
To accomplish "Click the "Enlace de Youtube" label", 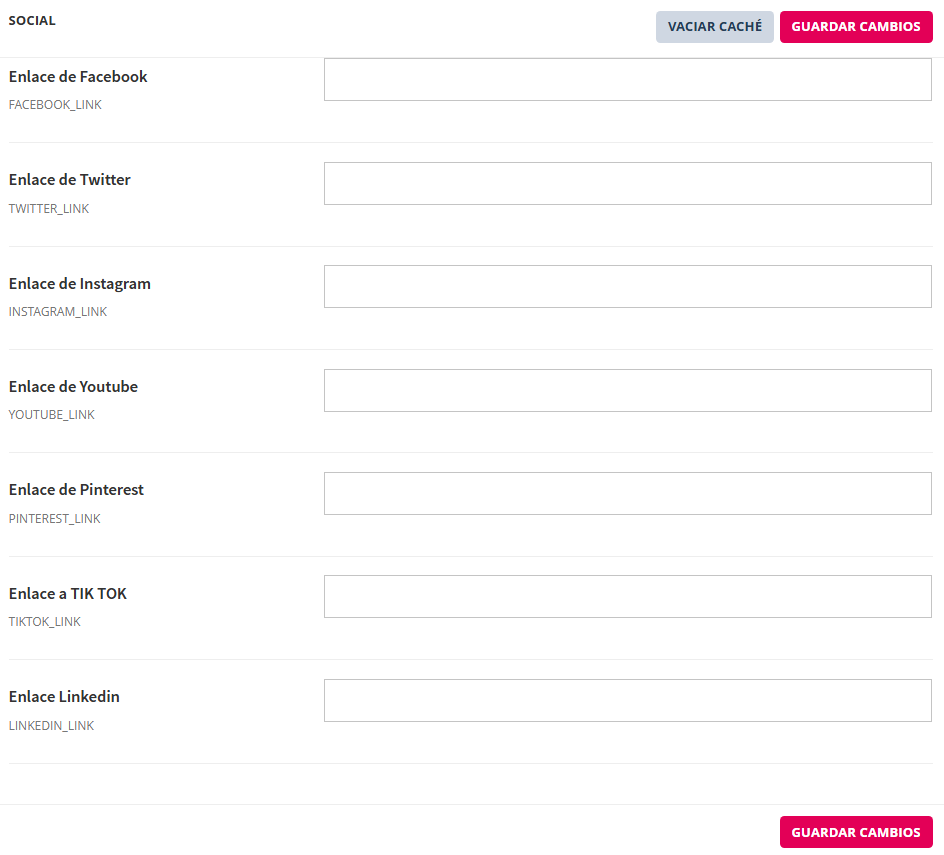I will point(73,387).
